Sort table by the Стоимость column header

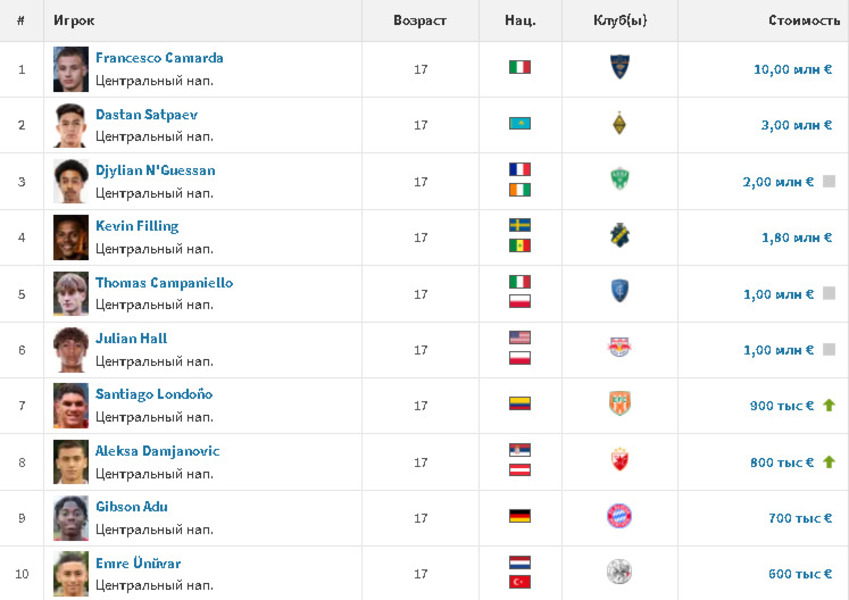(x=804, y=20)
